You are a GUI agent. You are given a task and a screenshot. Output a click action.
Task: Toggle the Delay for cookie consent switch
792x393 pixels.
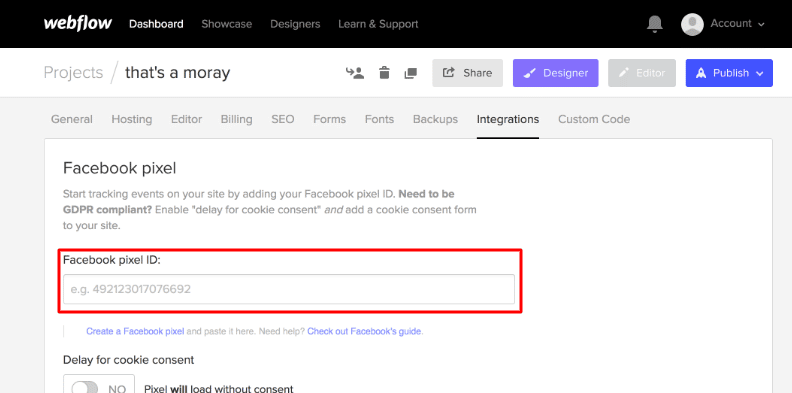tap(98, 386)
